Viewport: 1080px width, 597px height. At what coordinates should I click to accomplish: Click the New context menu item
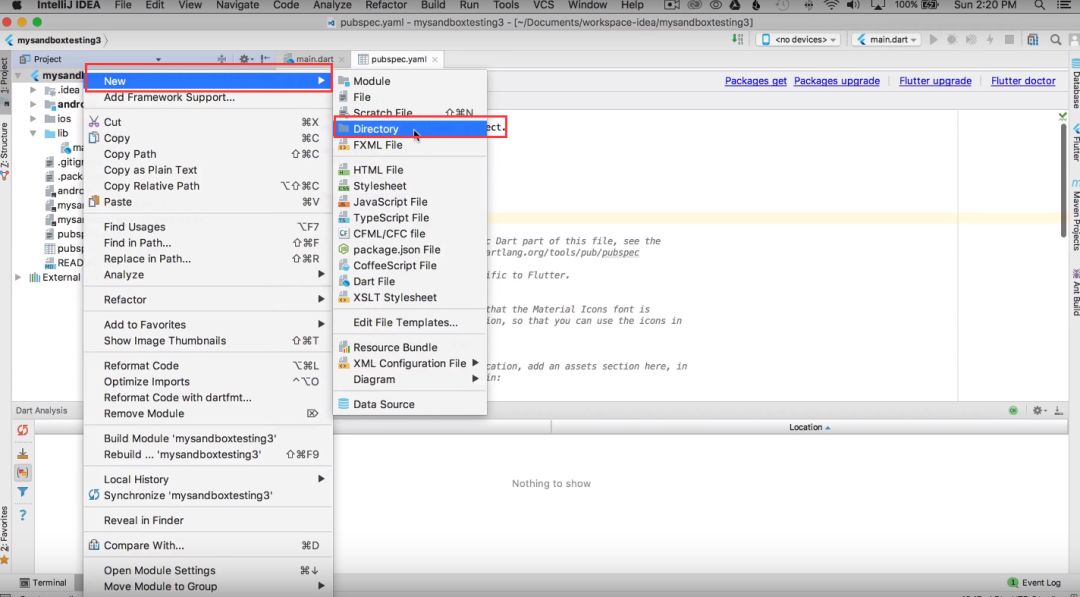pos(208,81)
